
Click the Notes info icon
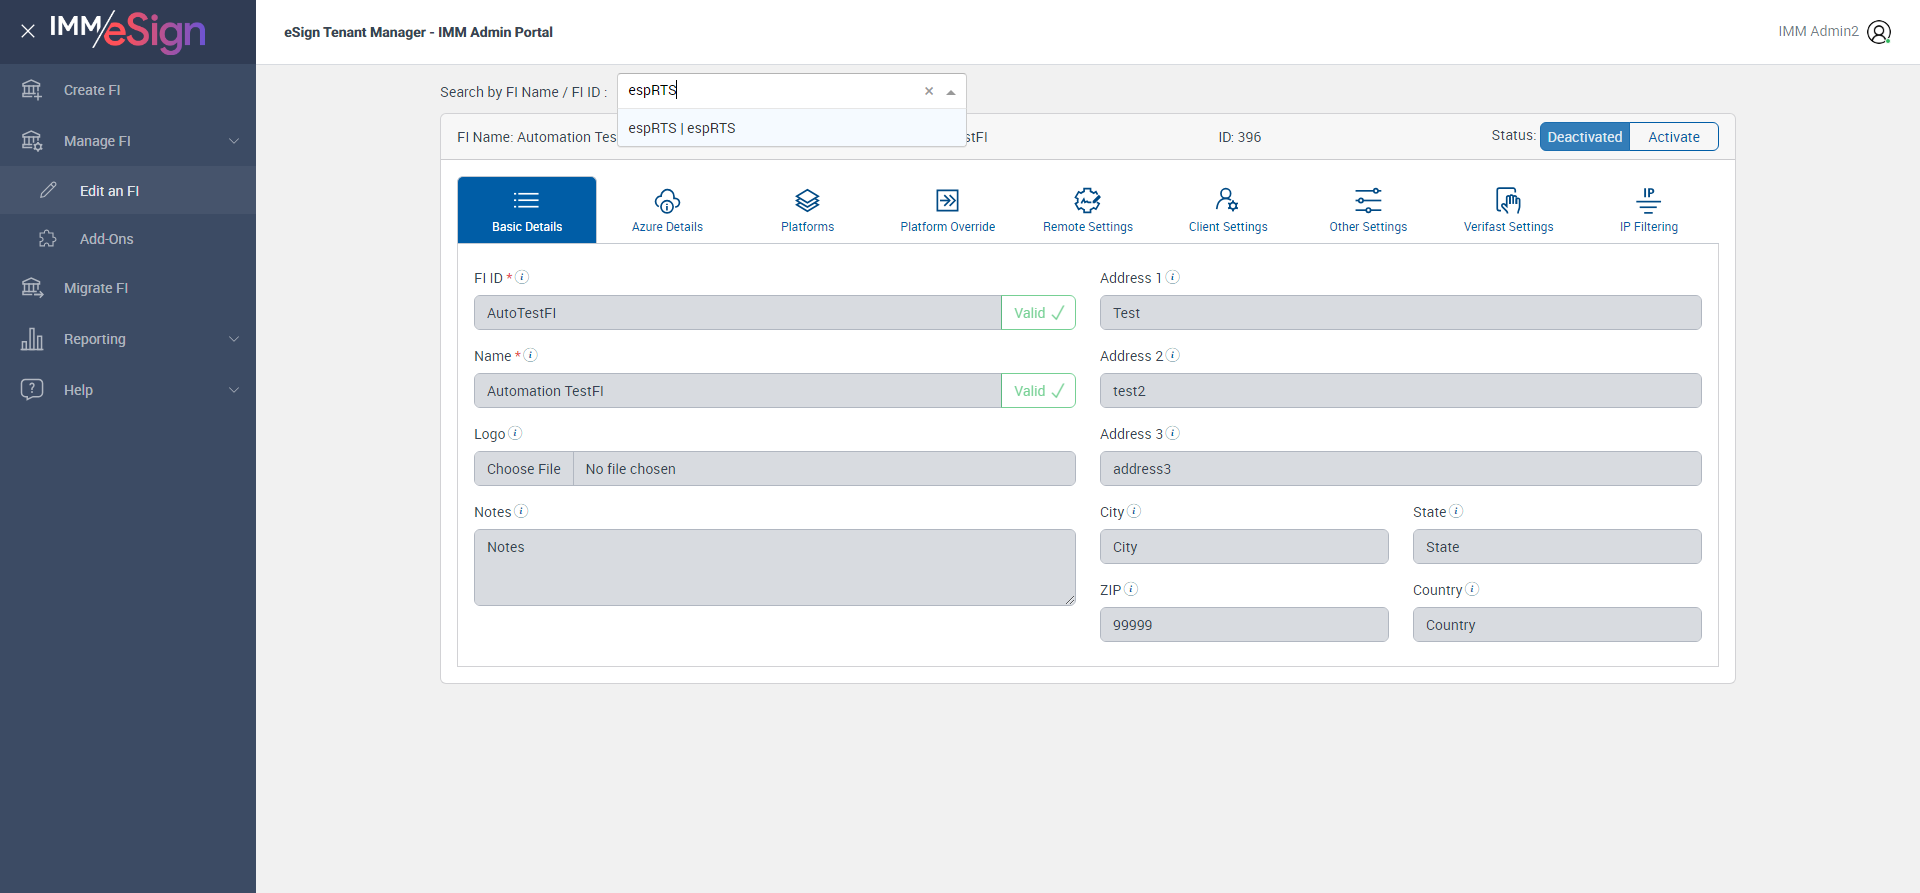point(521,511)
